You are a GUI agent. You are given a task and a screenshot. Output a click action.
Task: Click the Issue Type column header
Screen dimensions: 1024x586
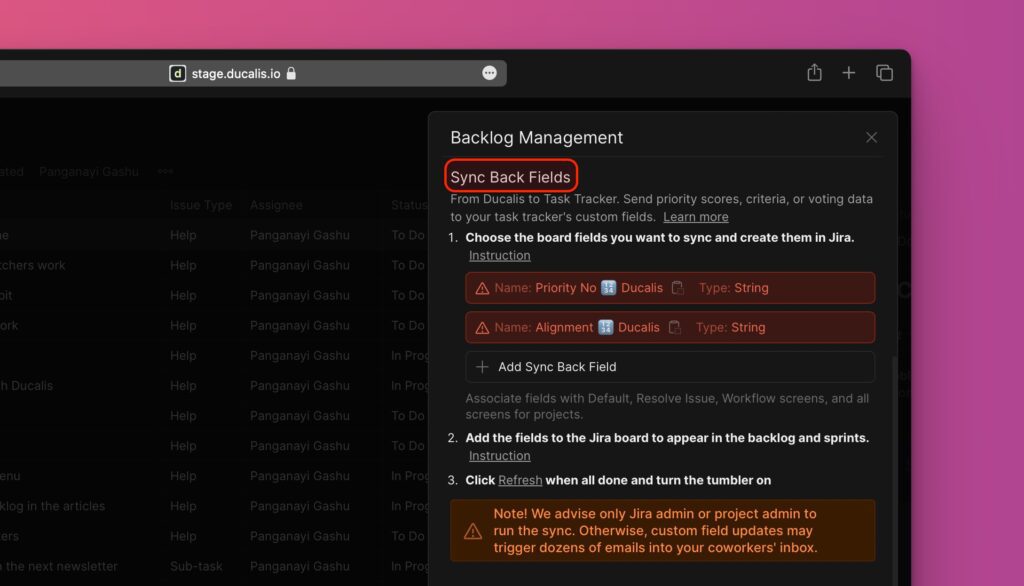click(200, 205)
